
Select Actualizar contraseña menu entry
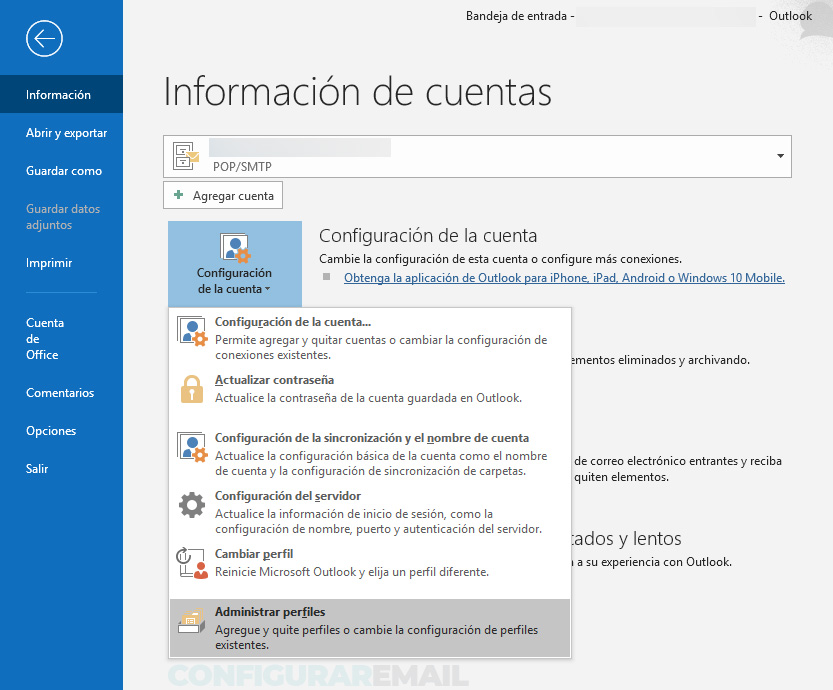click(x=370, y=396)
